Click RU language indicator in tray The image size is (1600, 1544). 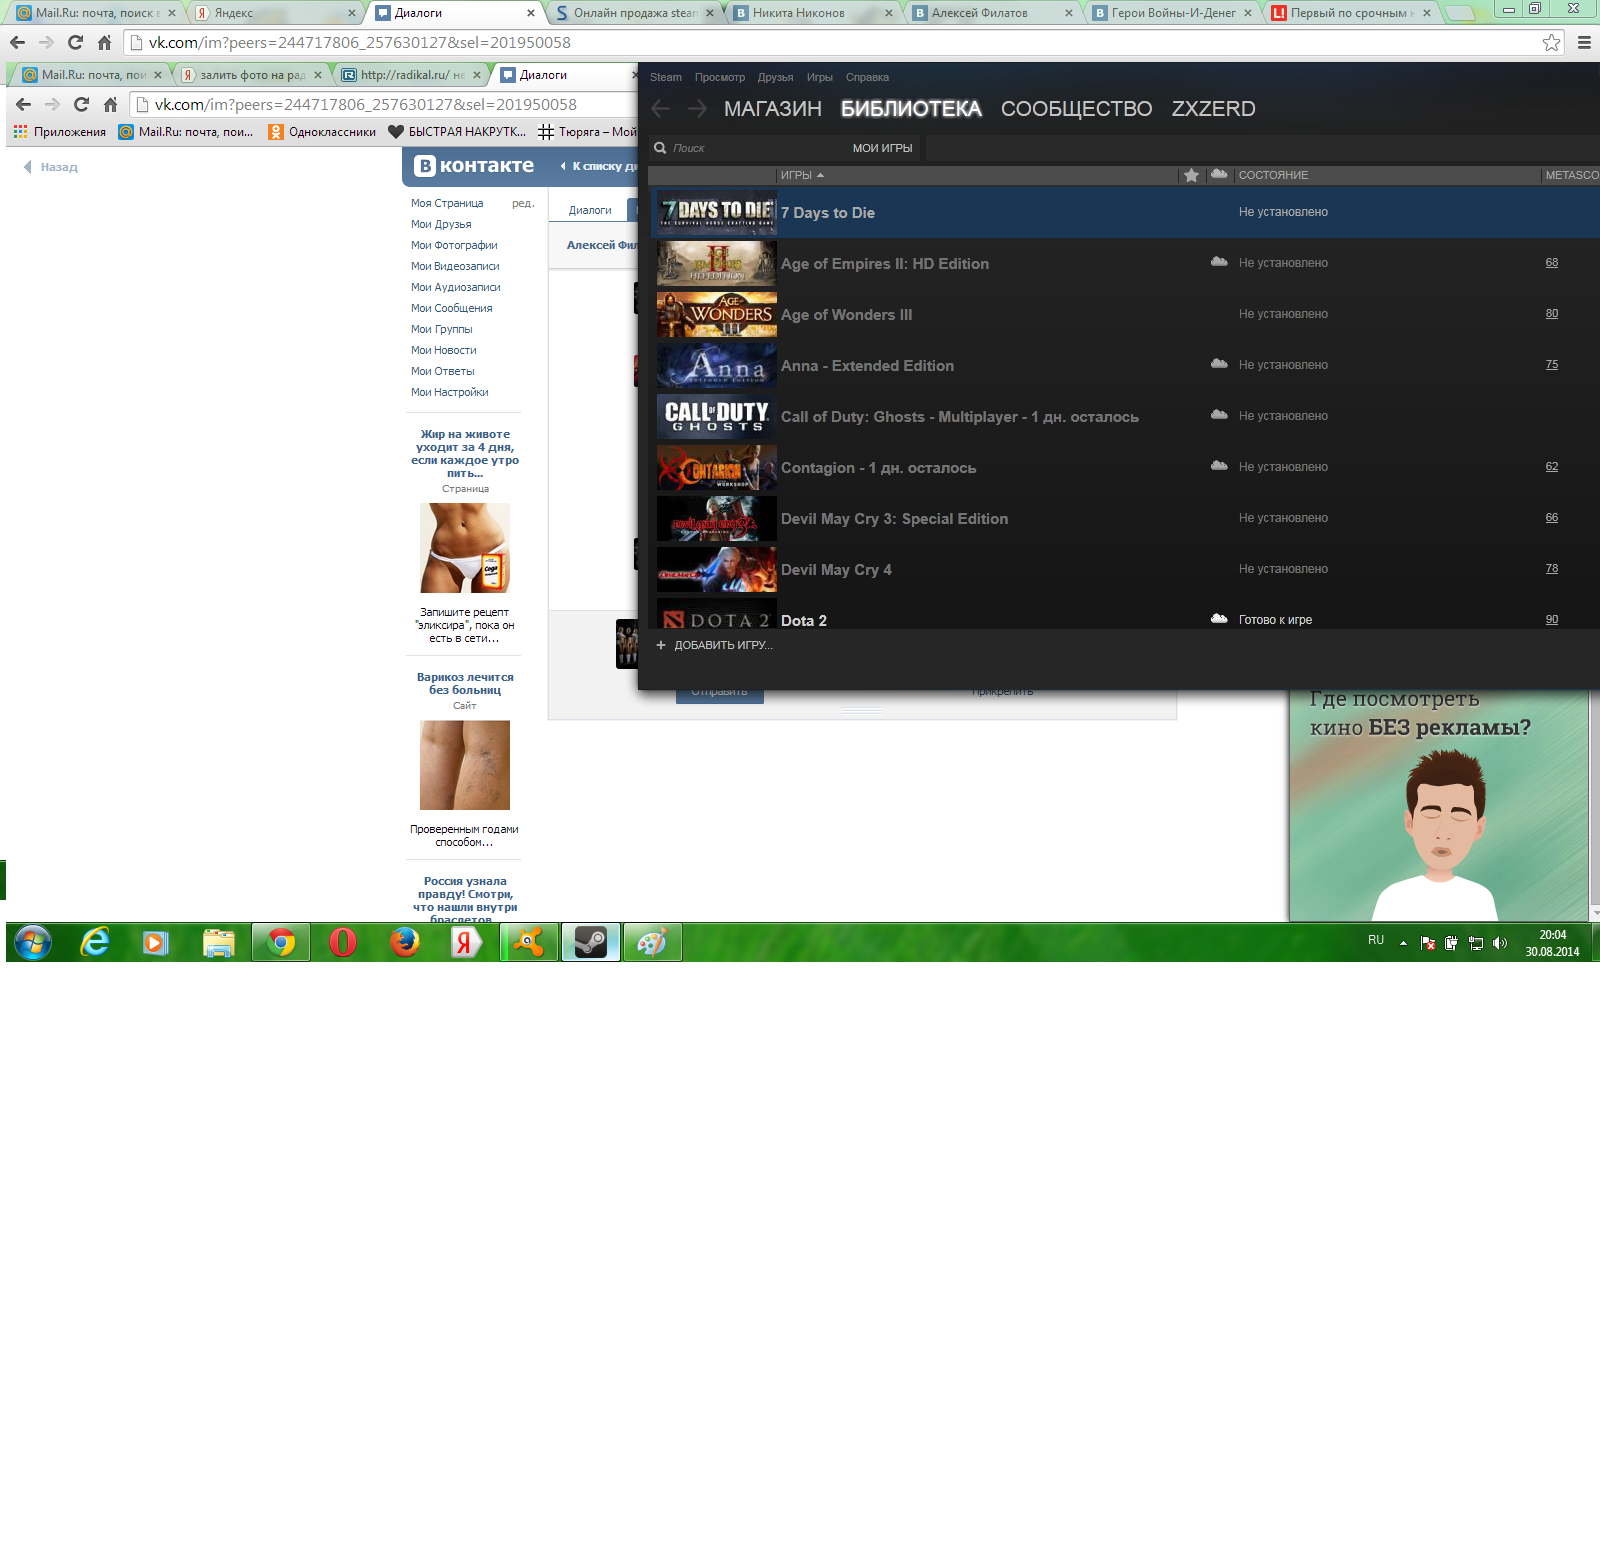click(x=1376, y=940)
